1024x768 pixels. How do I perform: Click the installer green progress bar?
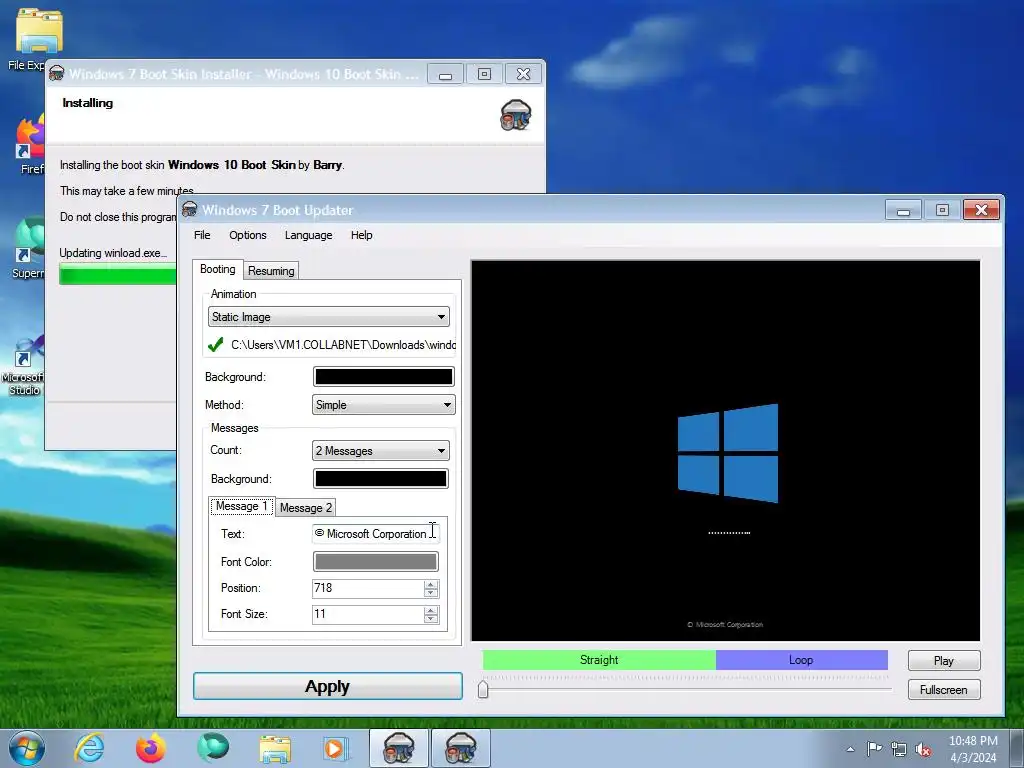118,274
